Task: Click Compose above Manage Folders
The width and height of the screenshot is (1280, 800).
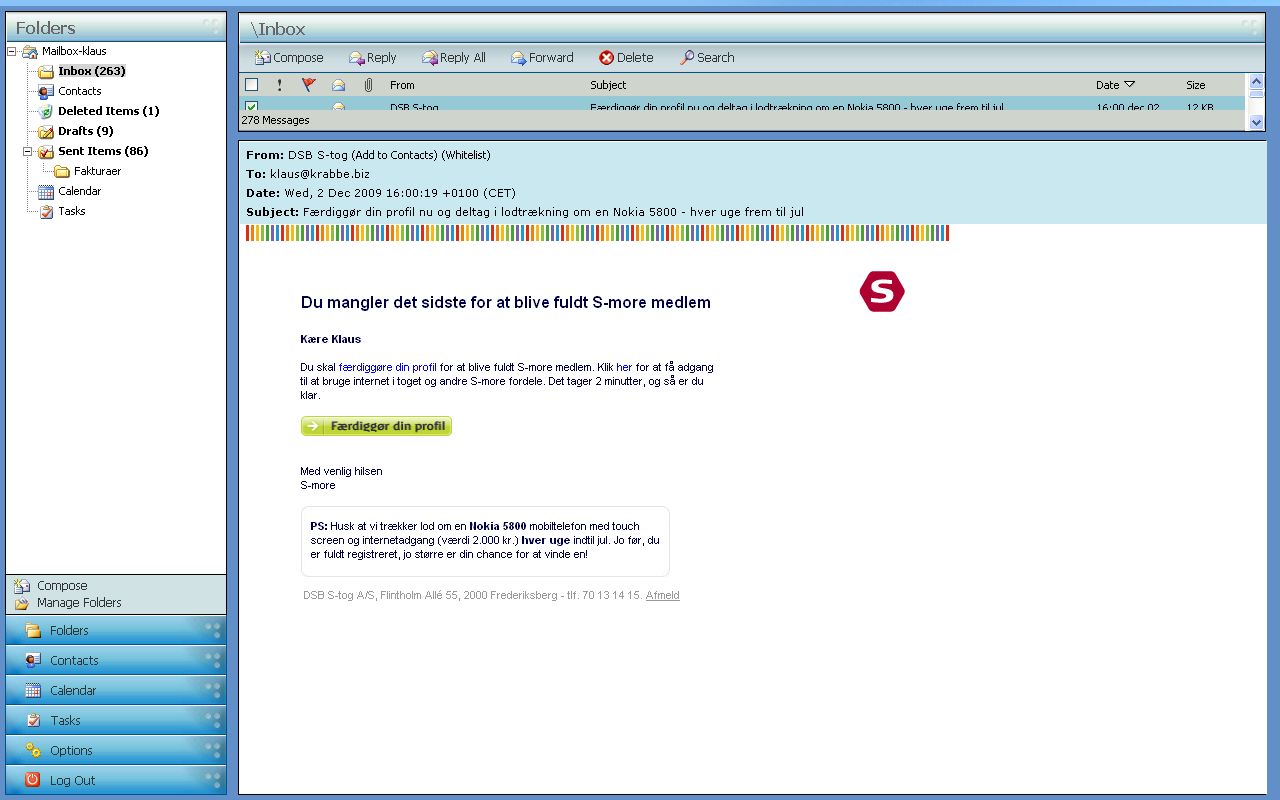Action: [62, 586]
